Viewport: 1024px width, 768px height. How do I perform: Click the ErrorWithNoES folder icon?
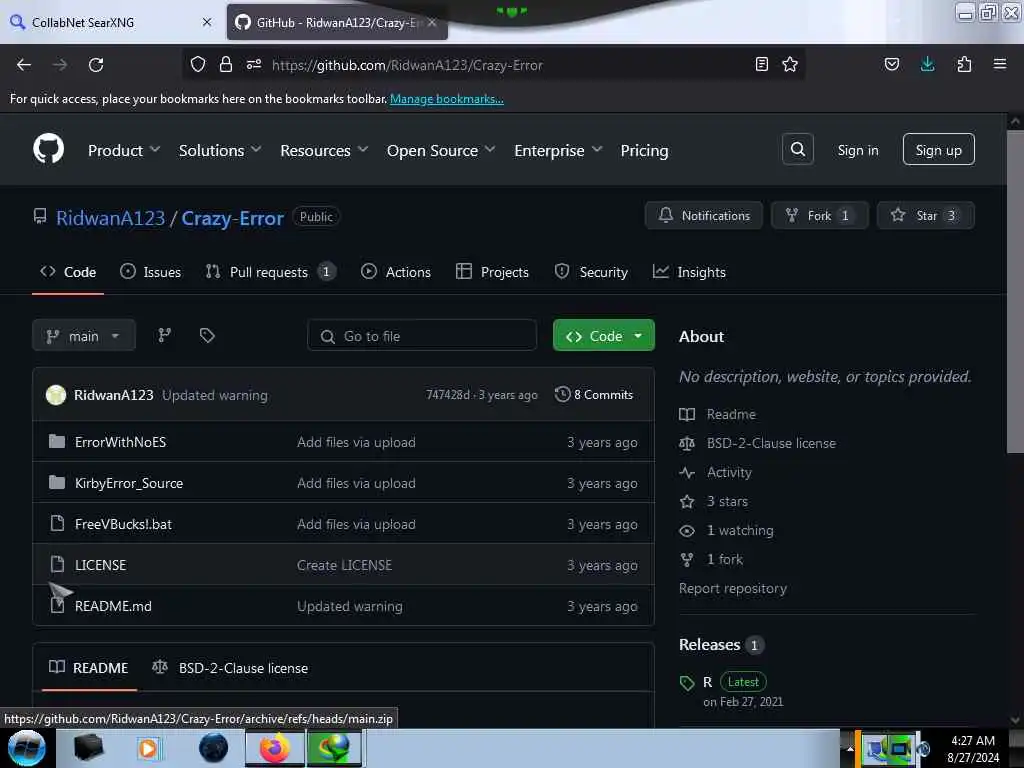[57, 441]
